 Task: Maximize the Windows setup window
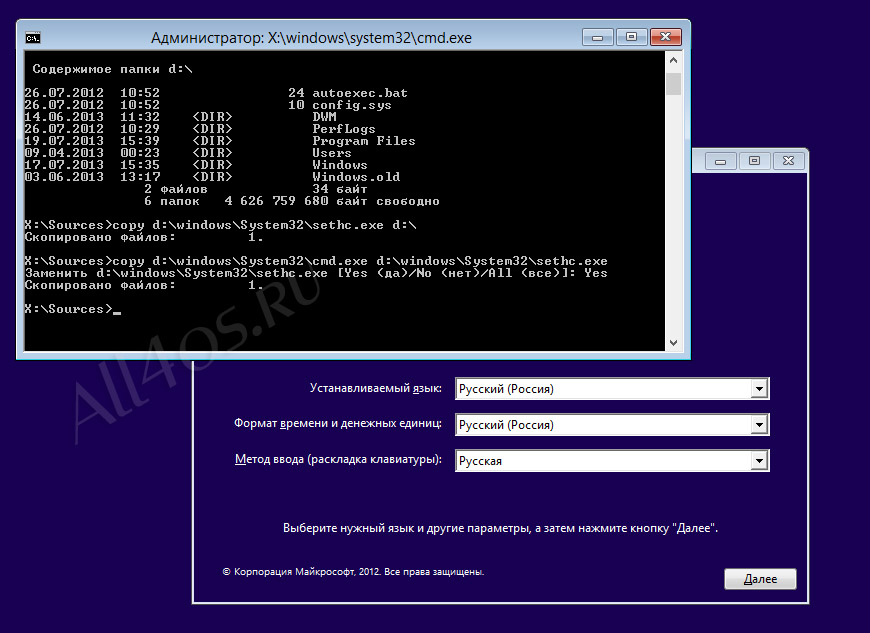pyautogui.click(x=755, y=161)
